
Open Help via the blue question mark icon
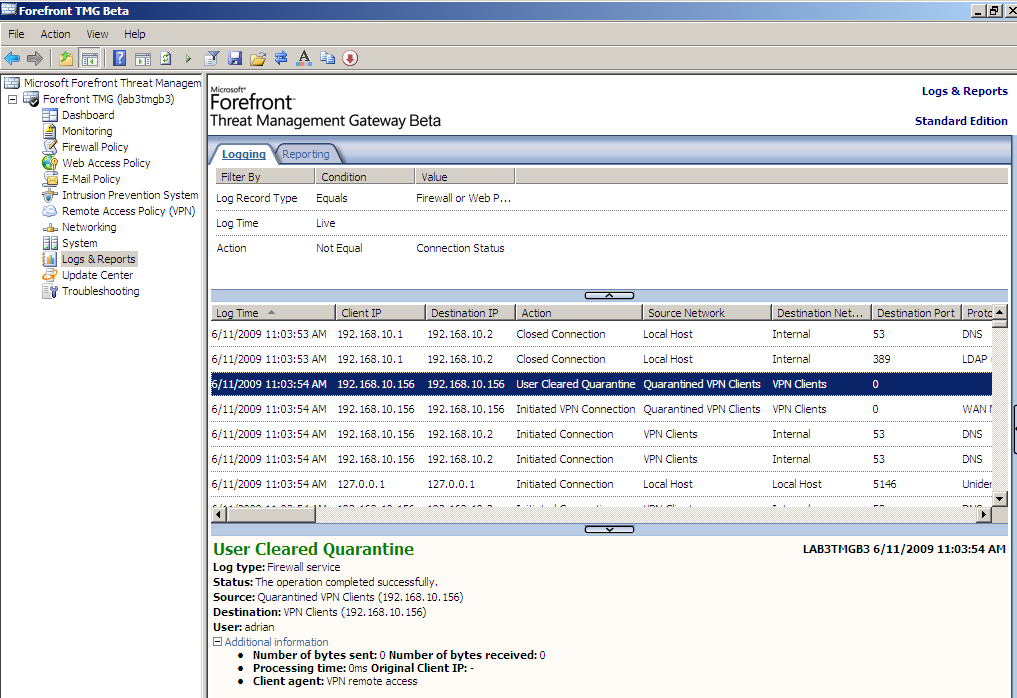[119, 58]
